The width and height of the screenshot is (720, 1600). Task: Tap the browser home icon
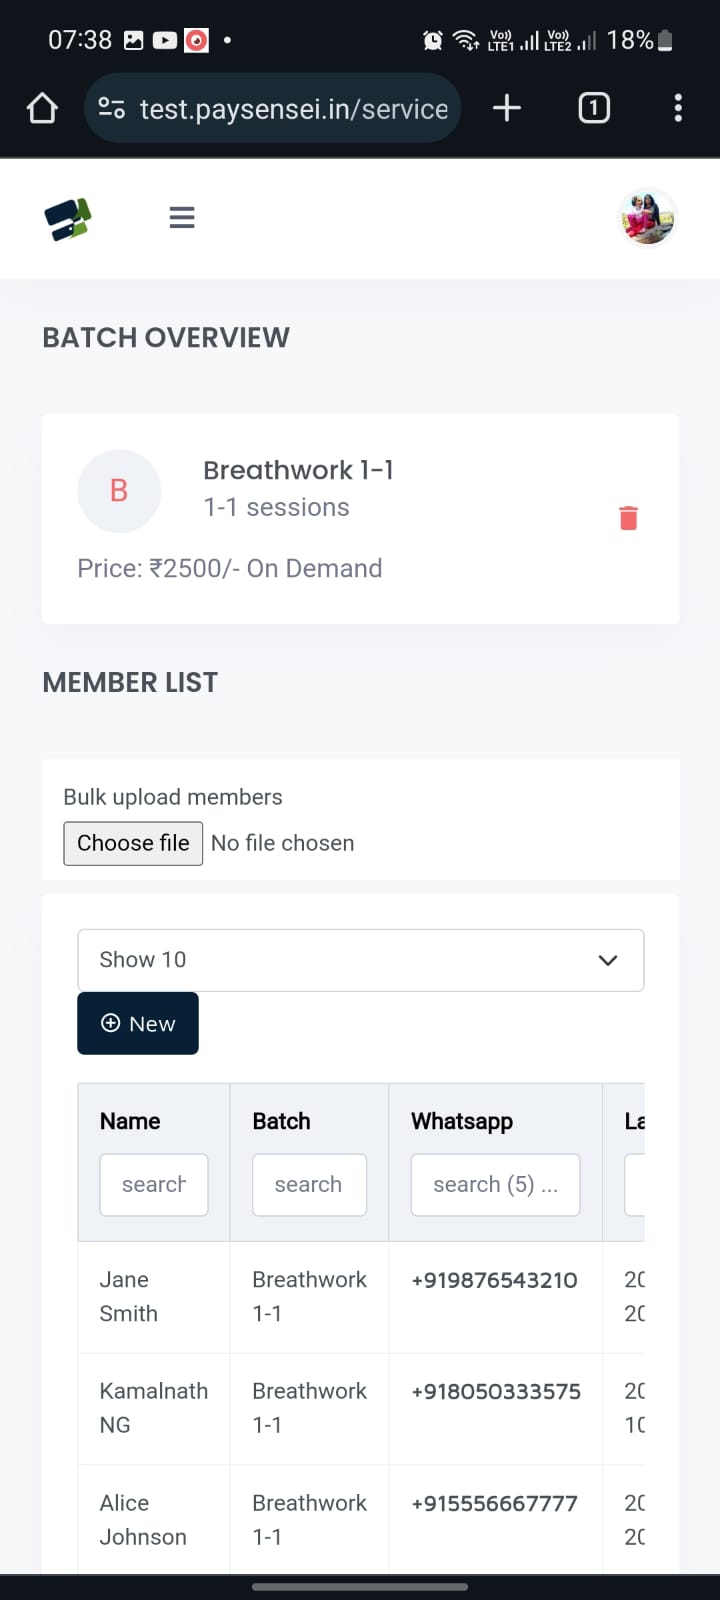tap(42, 108)
